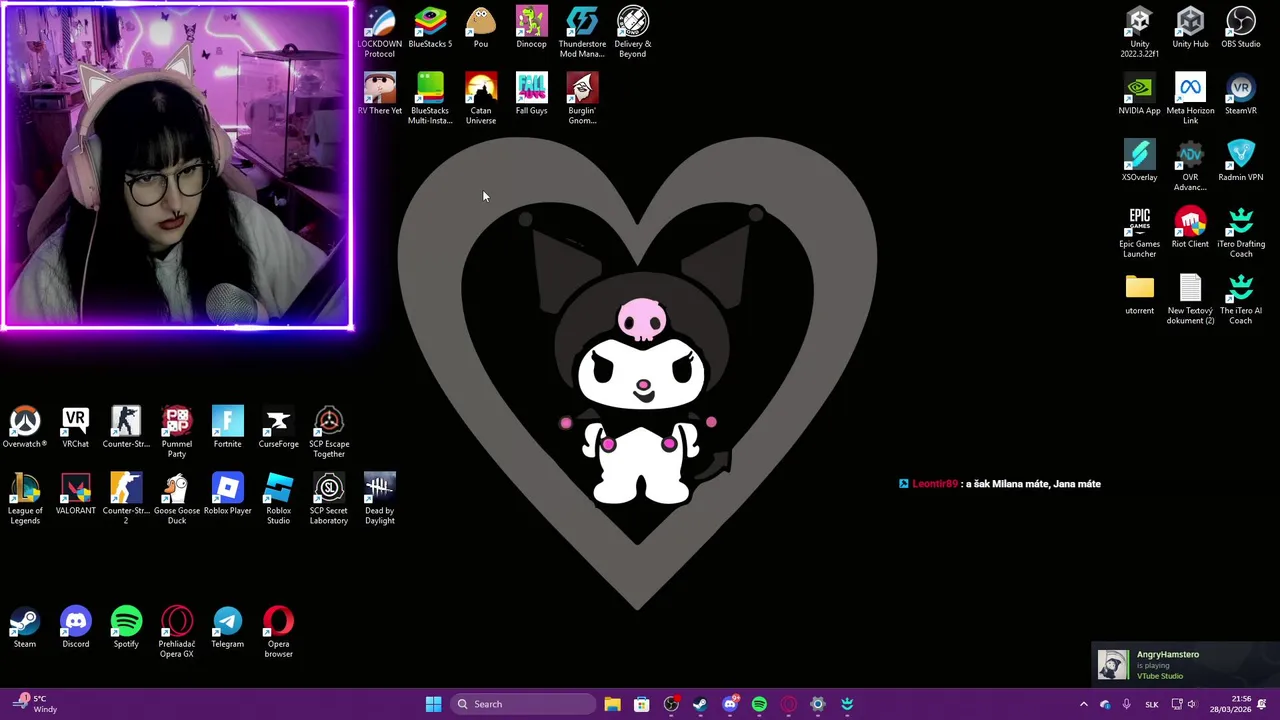Image resolution: width=1280 pixels, height=720 pixels.
Task: Select the New Textový dokument (2) file
Action: [1190, 299]
